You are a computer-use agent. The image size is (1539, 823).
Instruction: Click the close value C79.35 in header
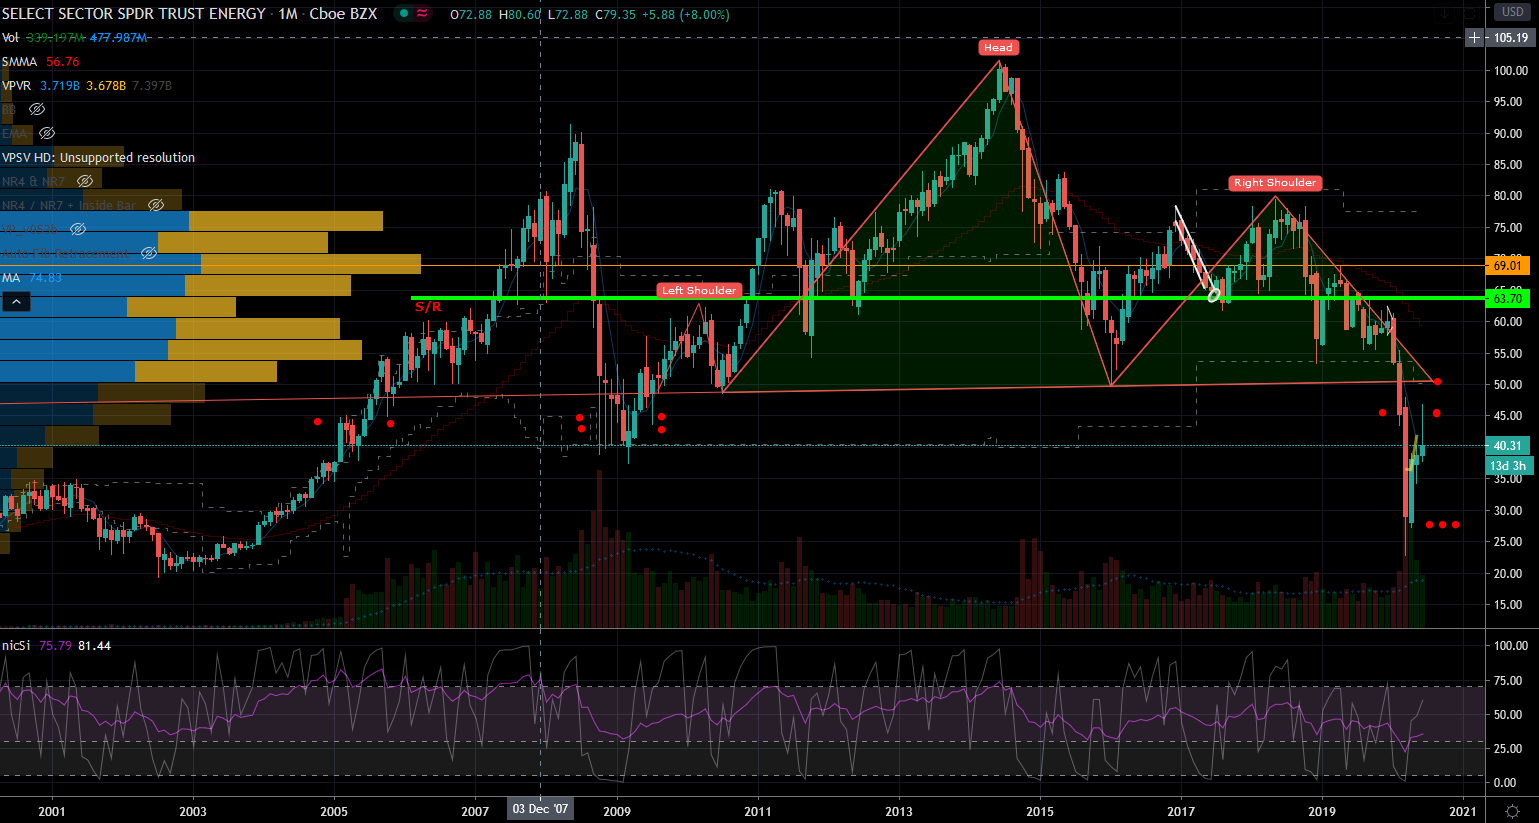point(616,15)
